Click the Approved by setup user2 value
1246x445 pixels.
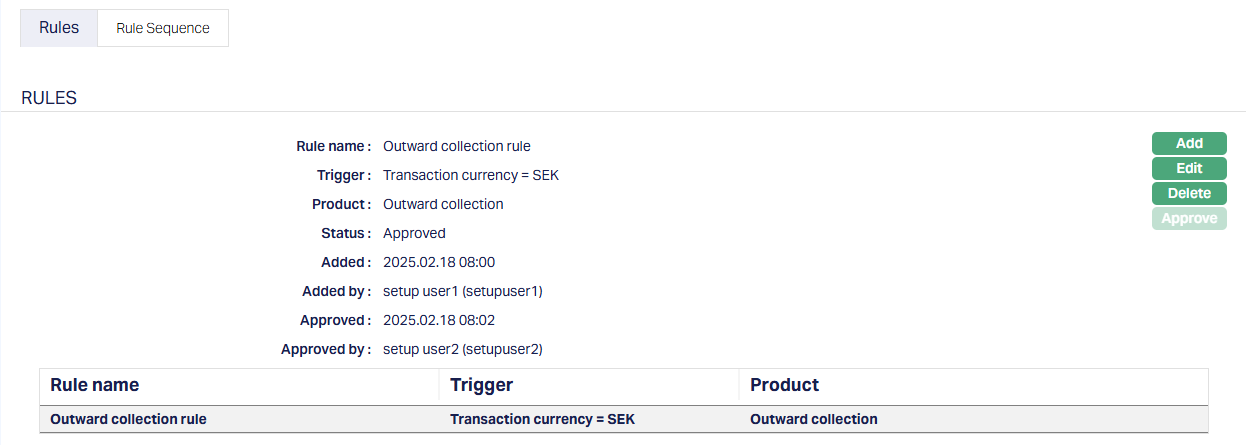click(x=462, y=349)
